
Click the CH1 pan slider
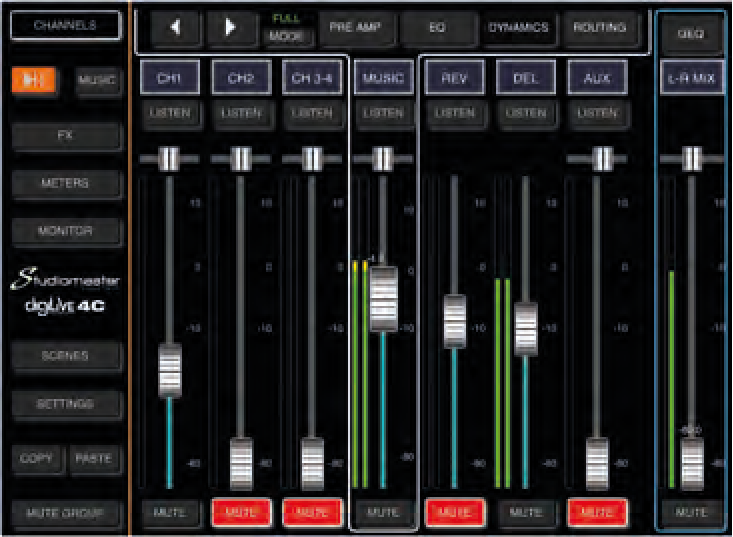coord(169,159)
